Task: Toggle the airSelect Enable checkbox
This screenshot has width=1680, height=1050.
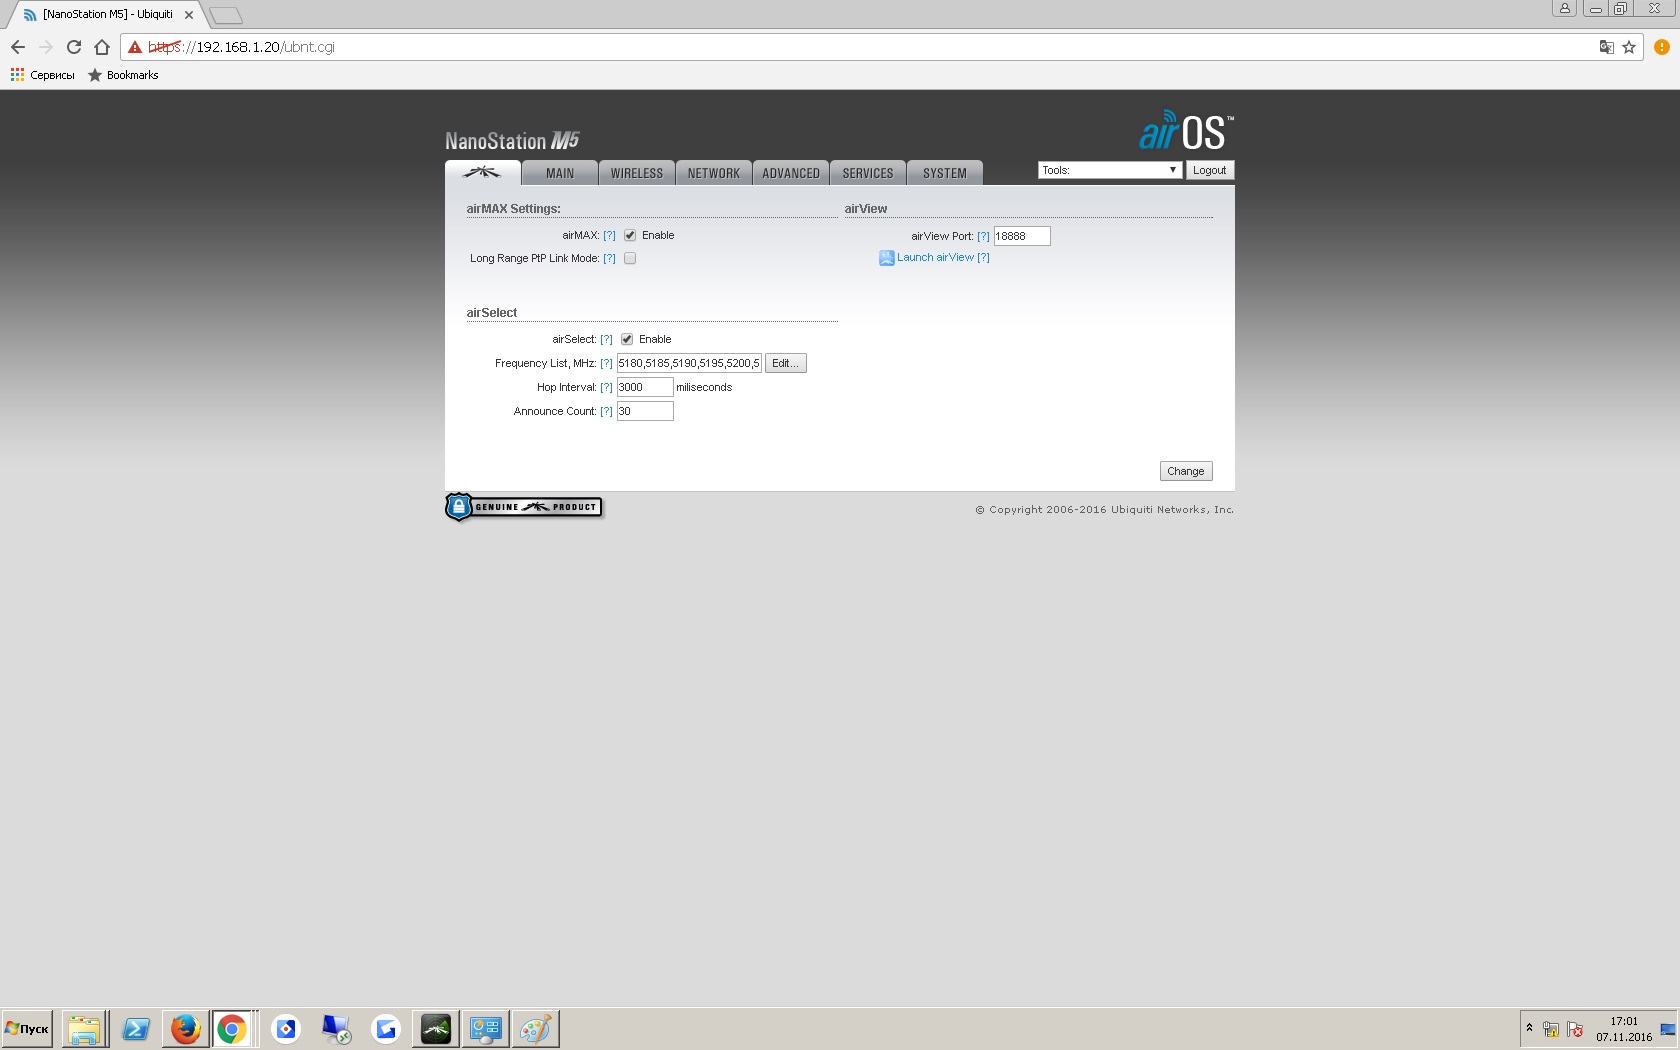Action: pyautogui.click(x=627, y=340)
